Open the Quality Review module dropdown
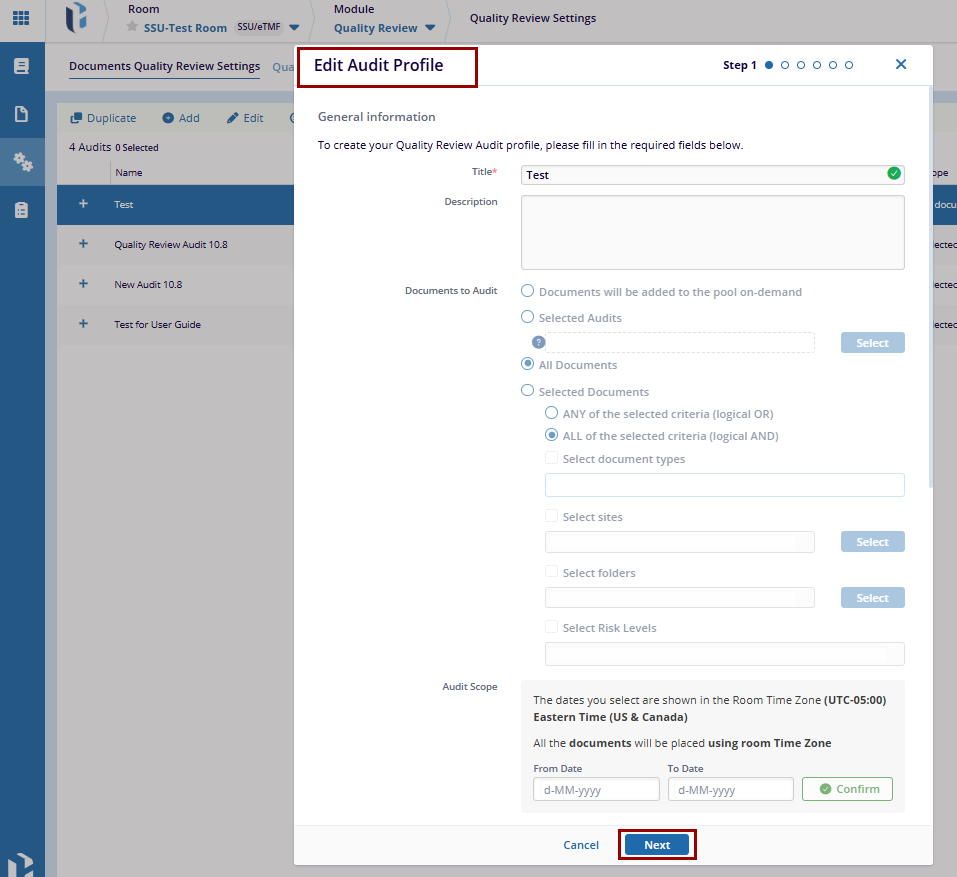 (x=430, y=28)
